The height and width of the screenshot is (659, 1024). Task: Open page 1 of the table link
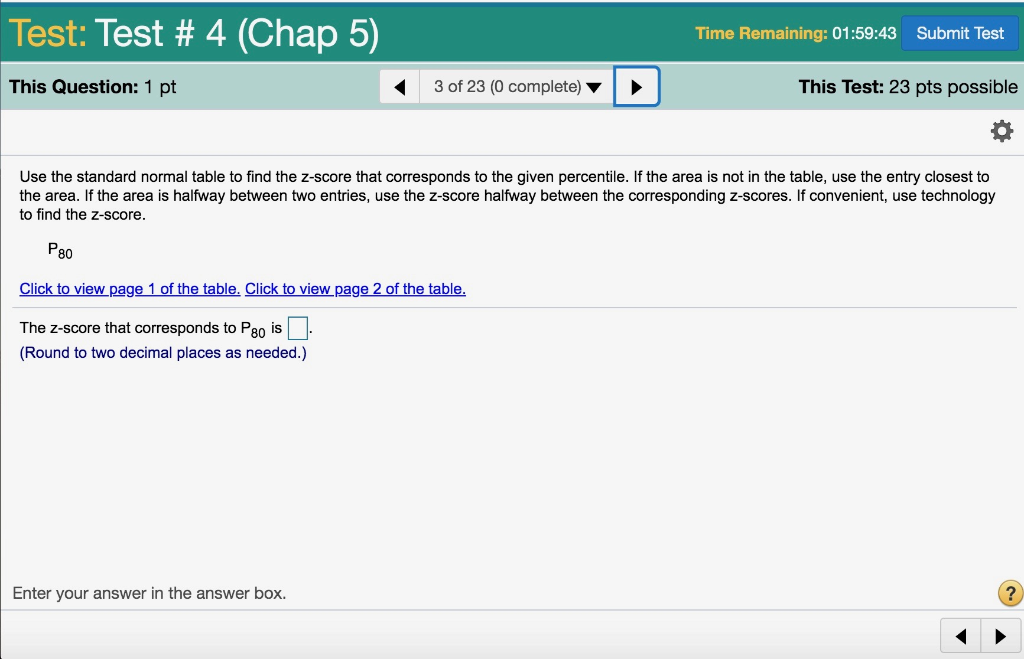pos(130,289)
